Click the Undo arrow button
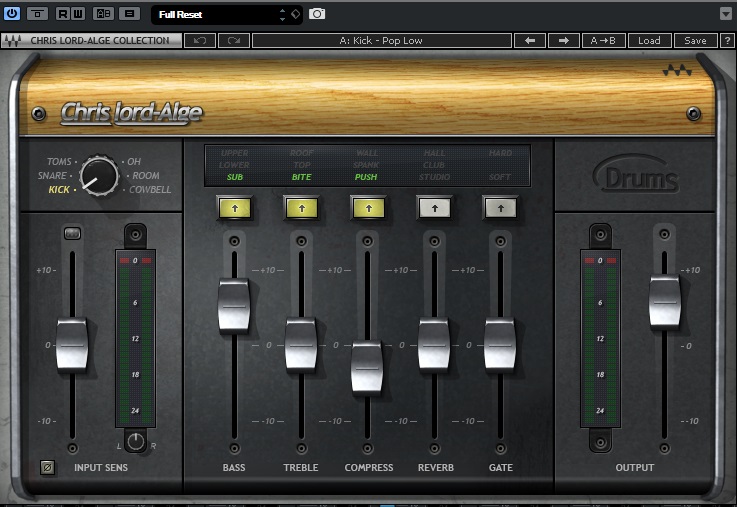Screen dimensions: 737x507 [200, 40]
